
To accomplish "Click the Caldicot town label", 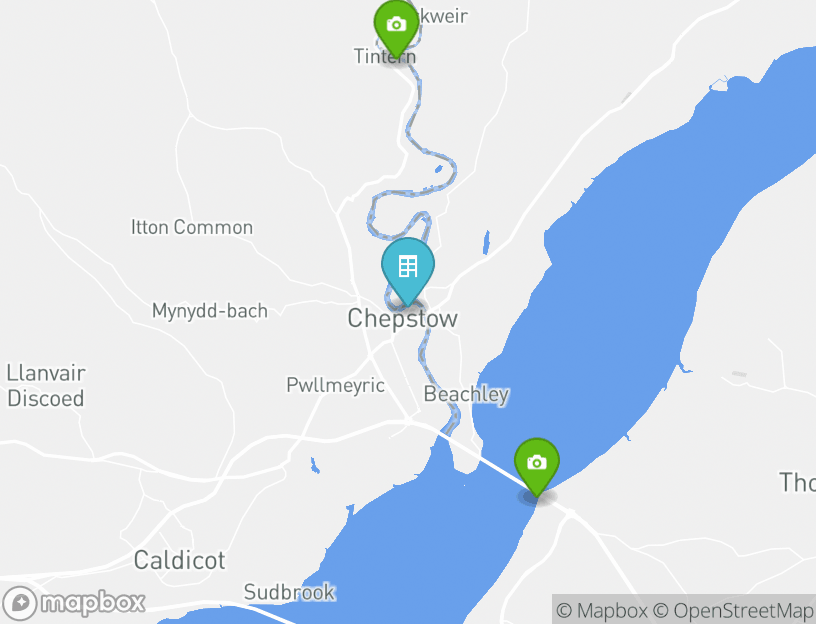I will (x=180, y=561).
